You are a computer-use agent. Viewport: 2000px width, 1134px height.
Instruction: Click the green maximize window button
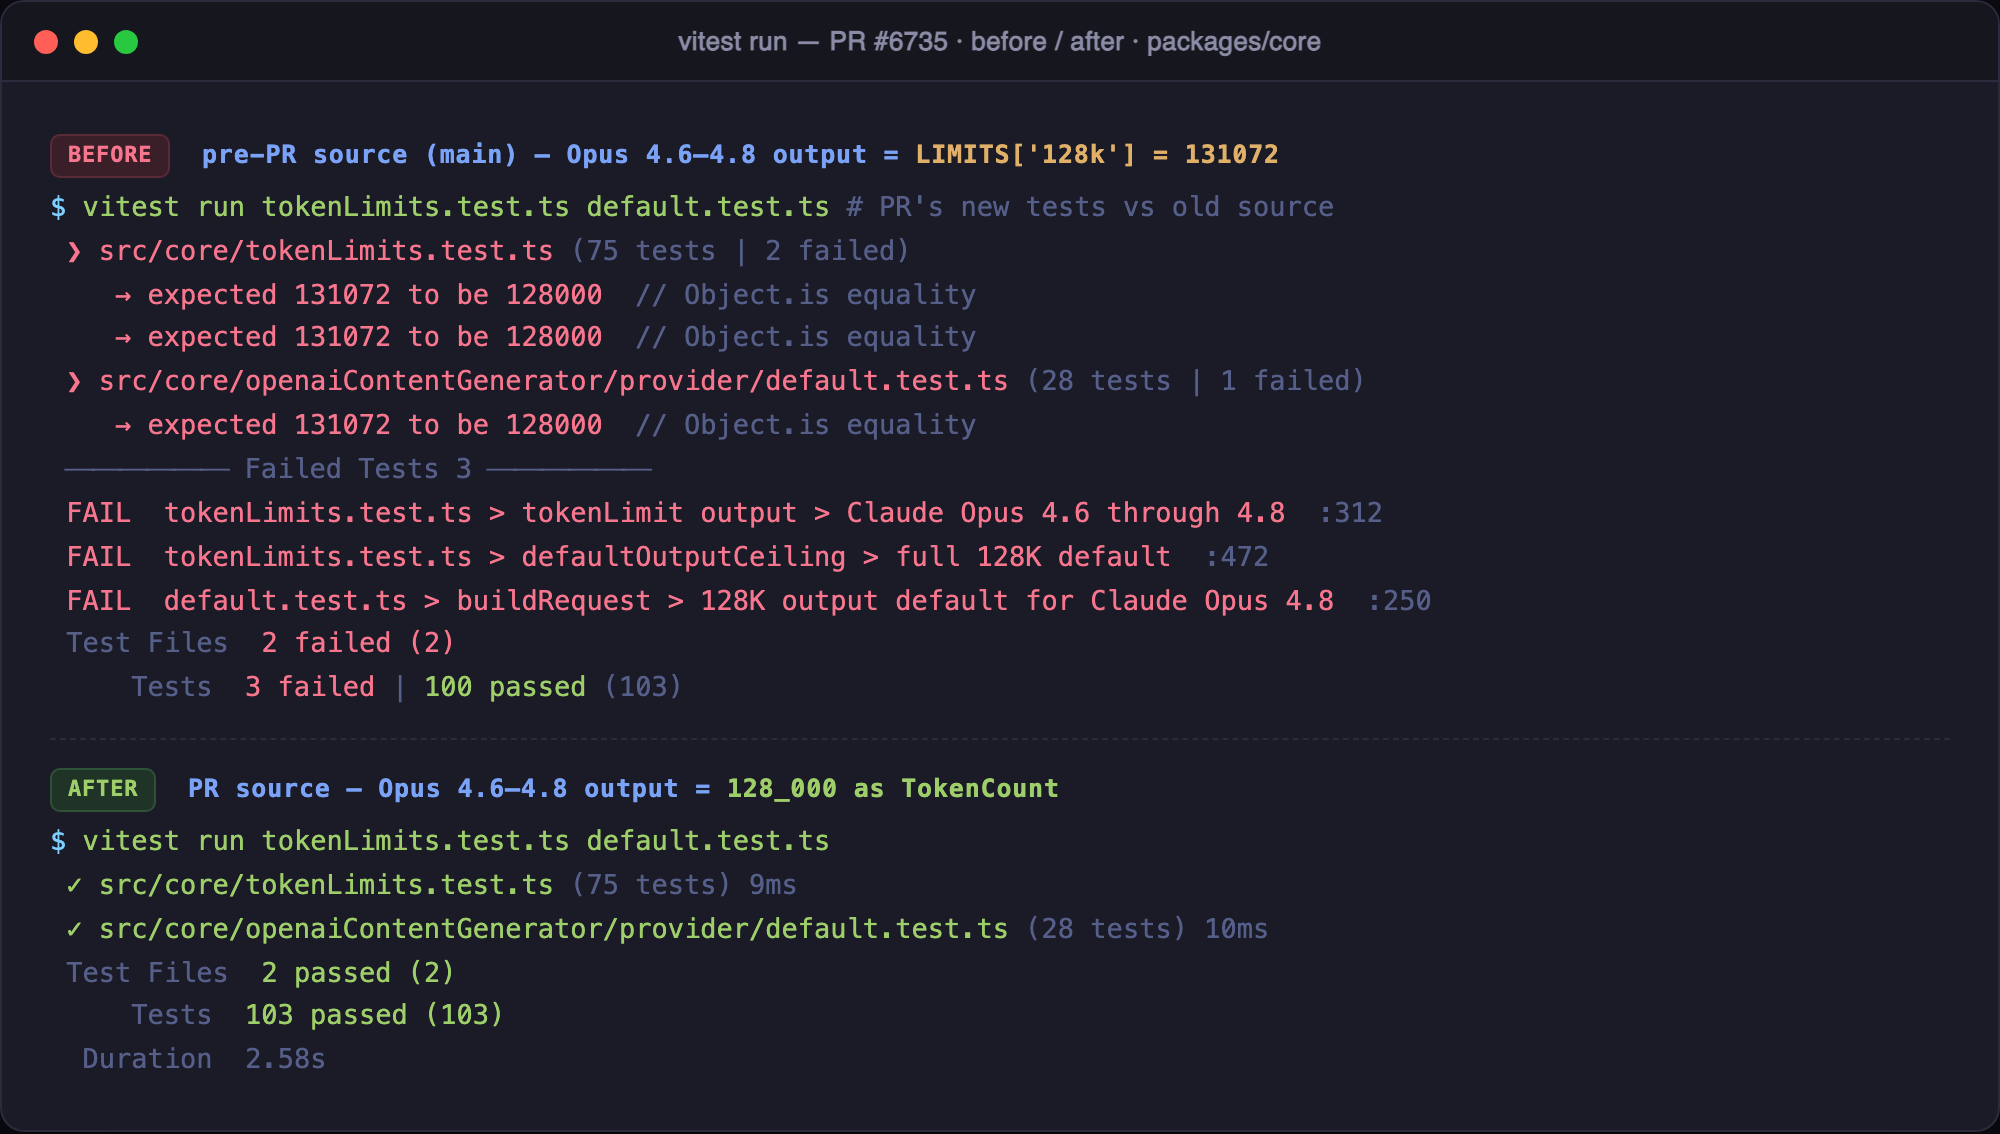click(x=126, y=42)
